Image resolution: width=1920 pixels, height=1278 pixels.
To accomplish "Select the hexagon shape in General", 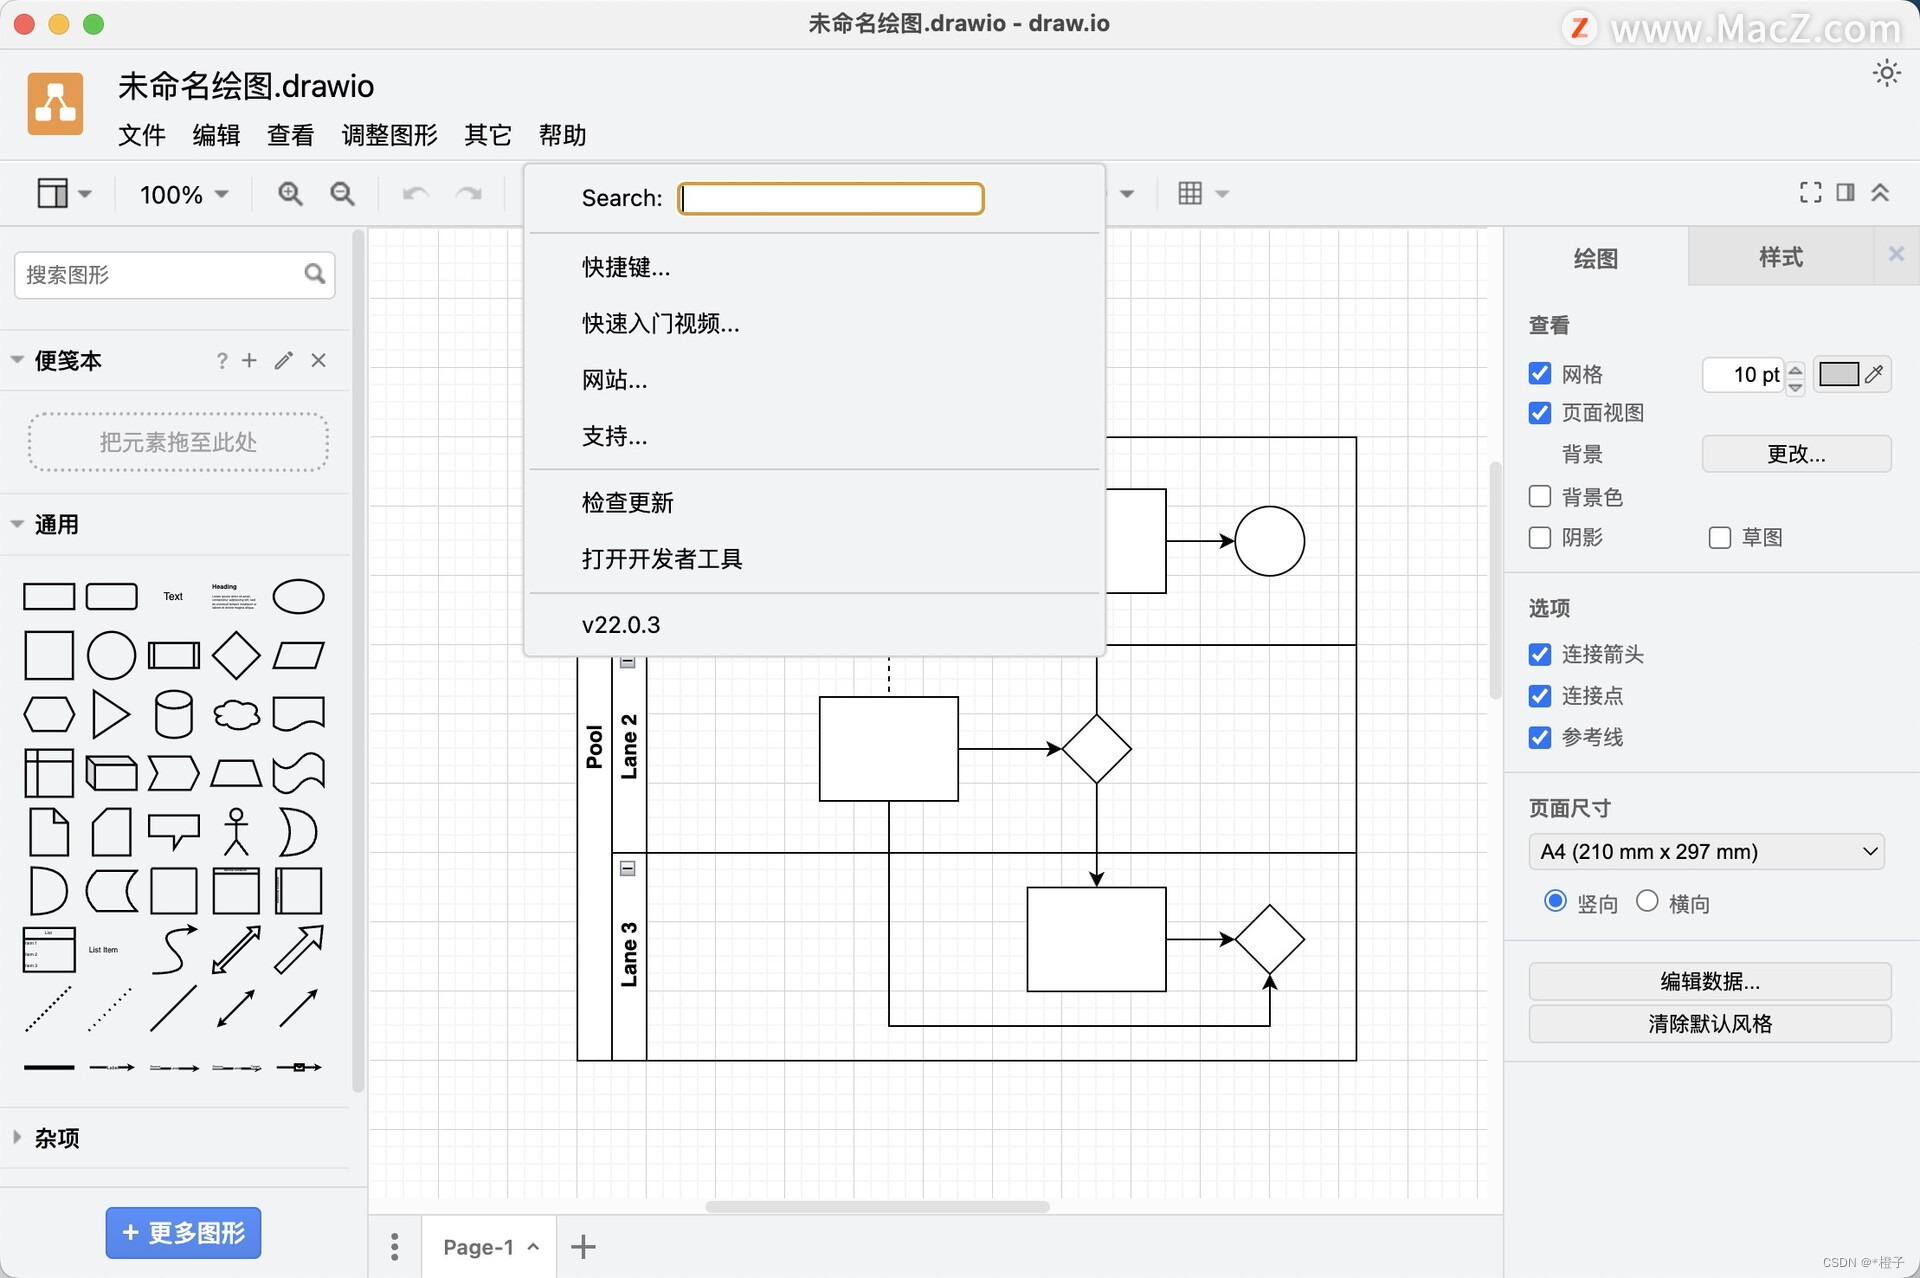I will (48, 714).
